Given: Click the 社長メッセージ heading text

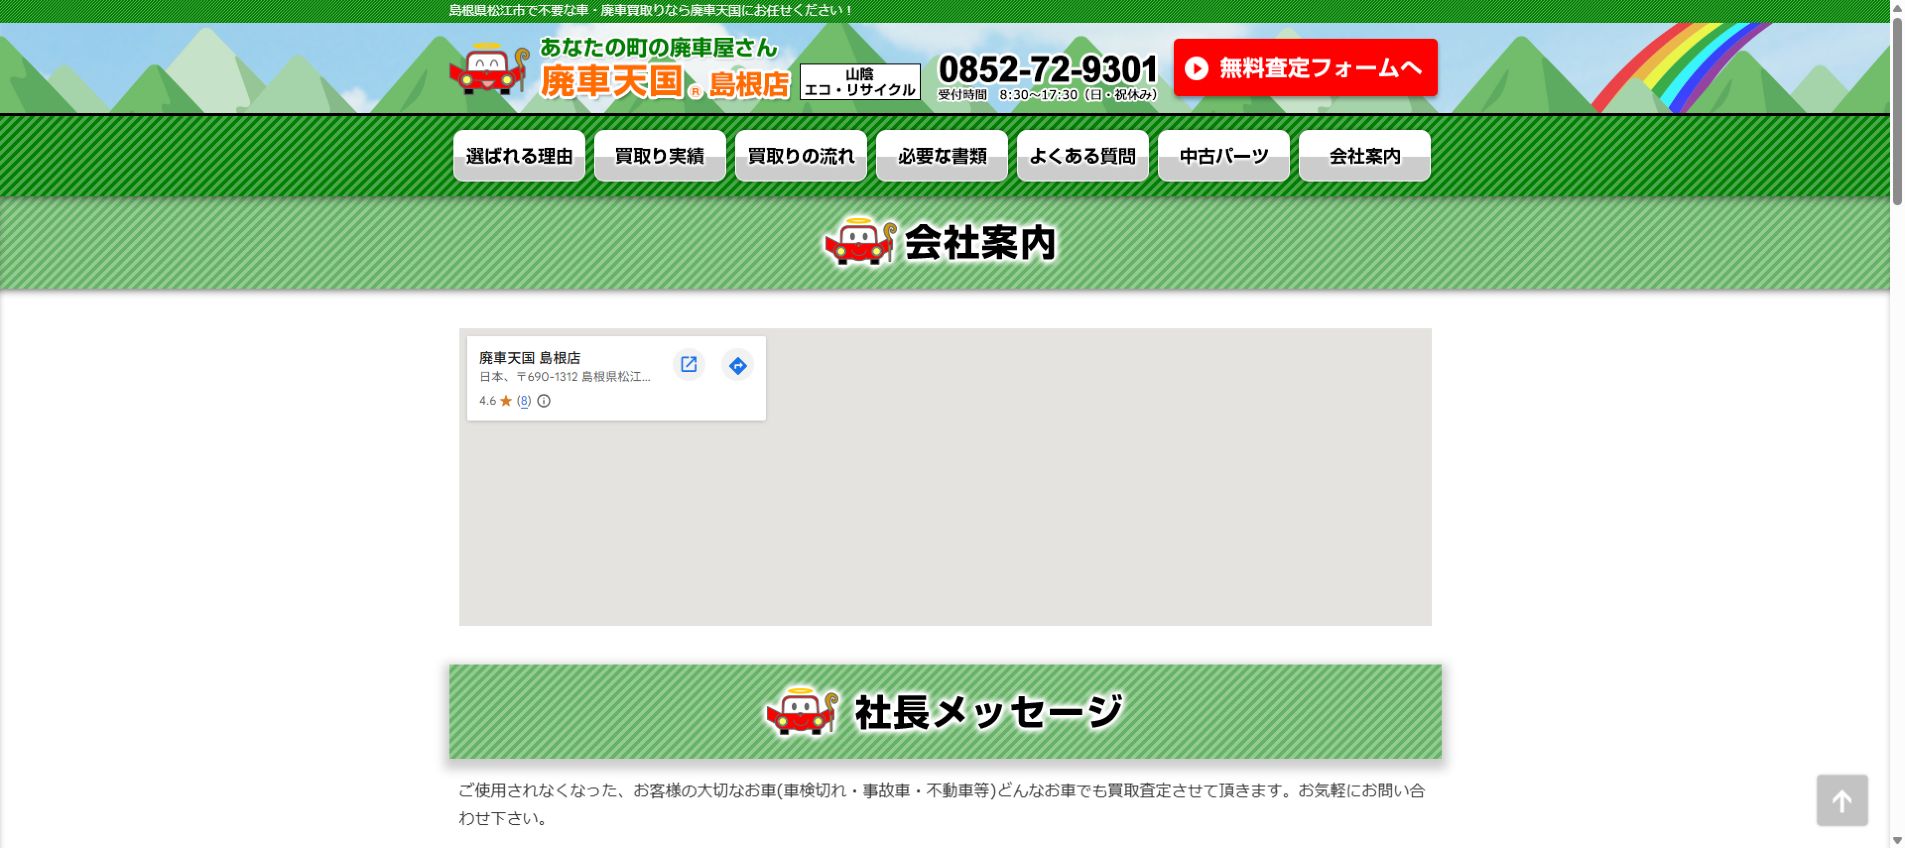Looking at the screenshot, I should click(988, 712).
